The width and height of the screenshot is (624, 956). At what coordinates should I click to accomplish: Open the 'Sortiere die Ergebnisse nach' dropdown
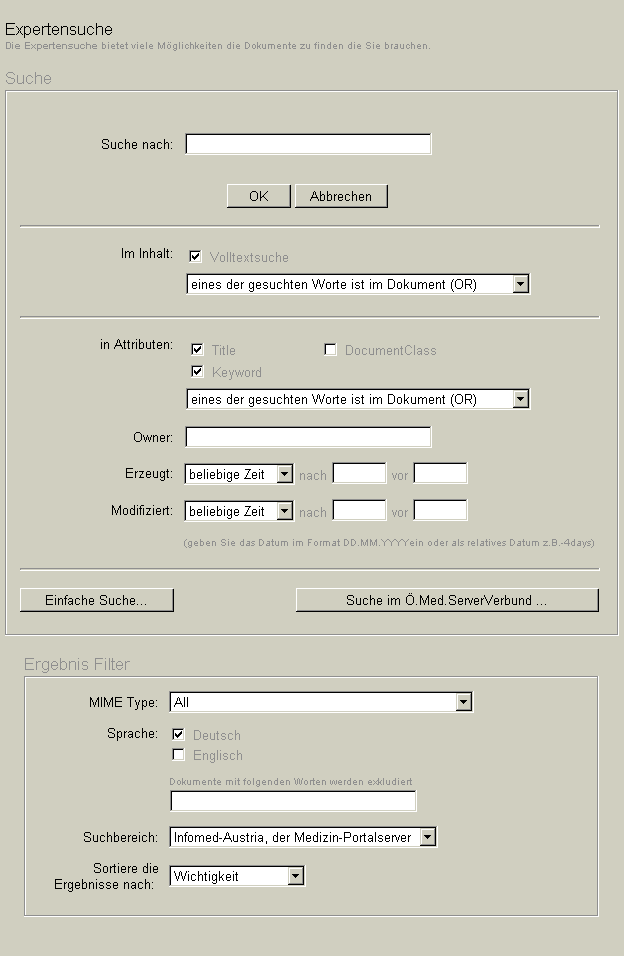(237, 877)
